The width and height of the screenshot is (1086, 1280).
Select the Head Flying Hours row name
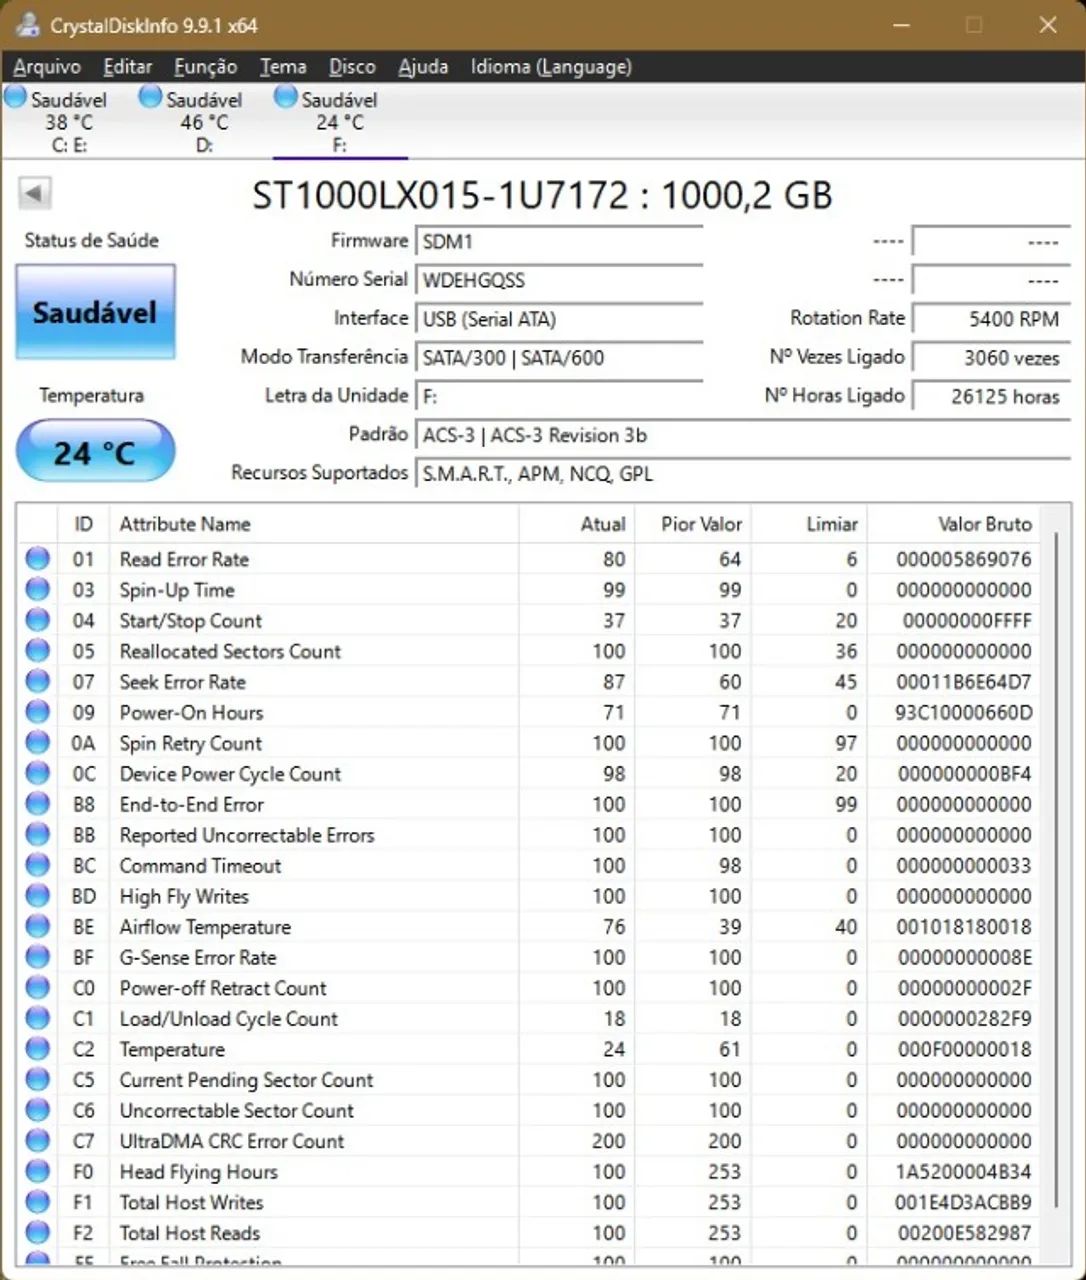[198, 1172]
